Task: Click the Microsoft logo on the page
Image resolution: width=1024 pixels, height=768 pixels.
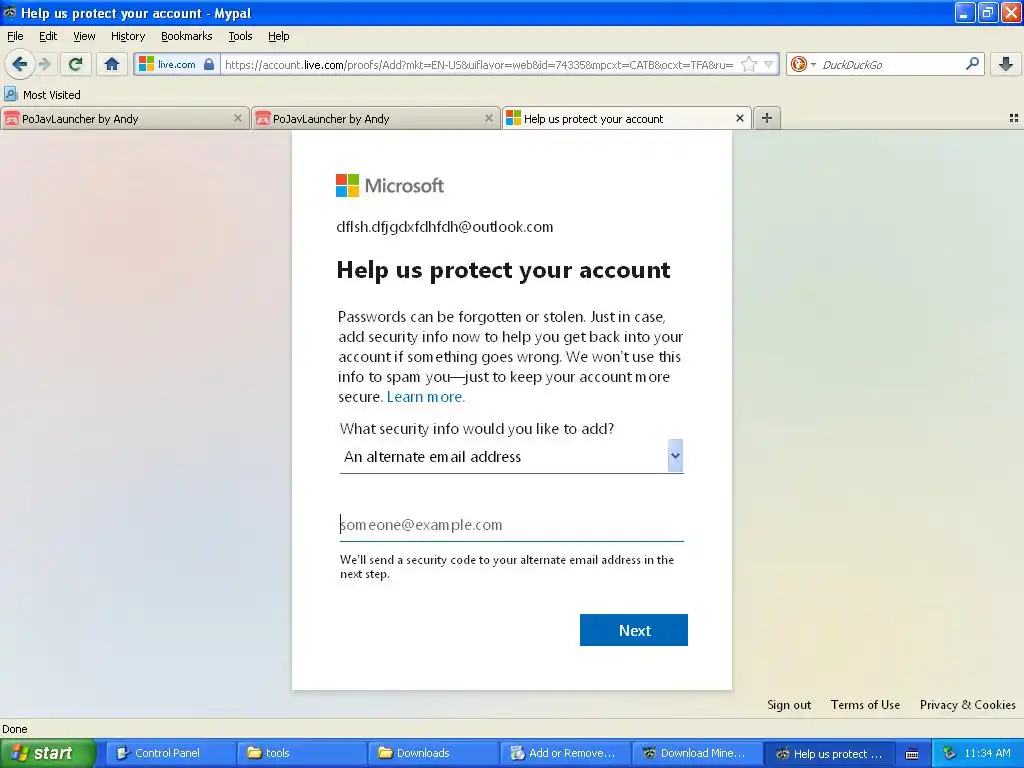Action: tap(390, 185)
